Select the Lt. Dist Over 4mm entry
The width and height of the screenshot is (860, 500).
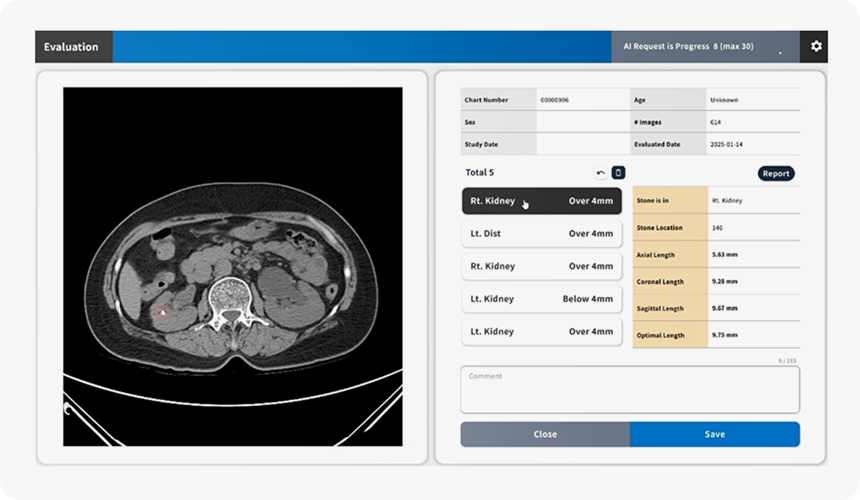click(x=541, y=234)
